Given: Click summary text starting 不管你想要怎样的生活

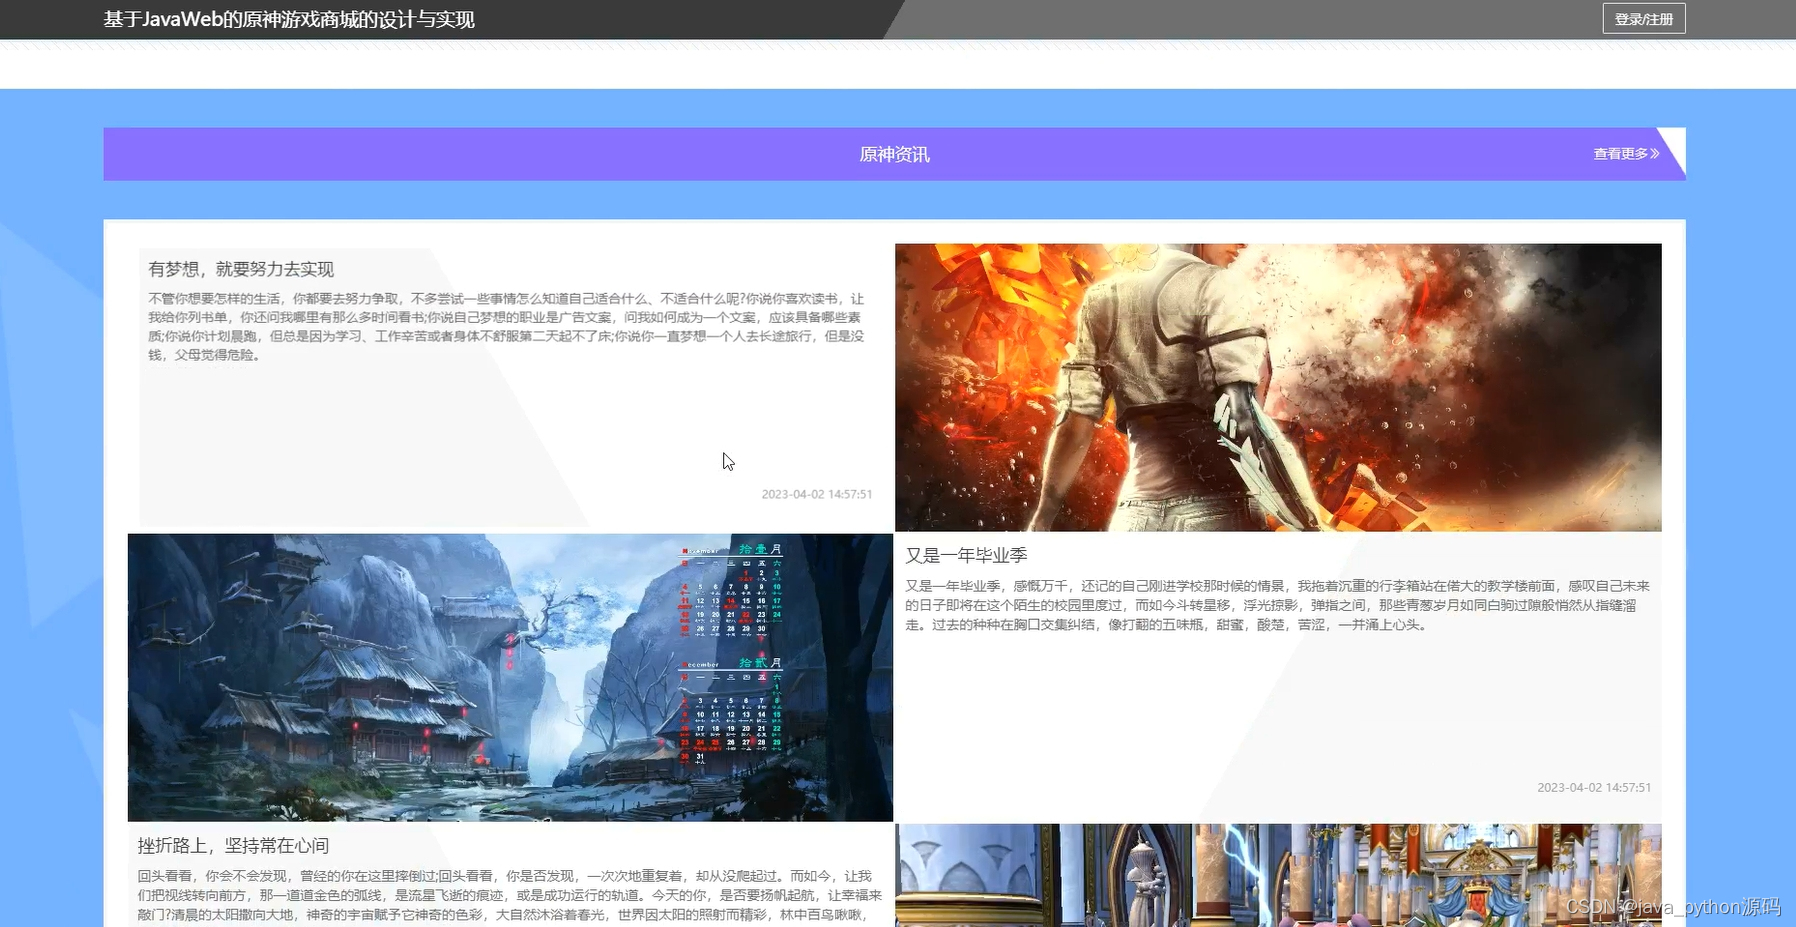Looking at the screenshot, I should click(x=507, y=327).
